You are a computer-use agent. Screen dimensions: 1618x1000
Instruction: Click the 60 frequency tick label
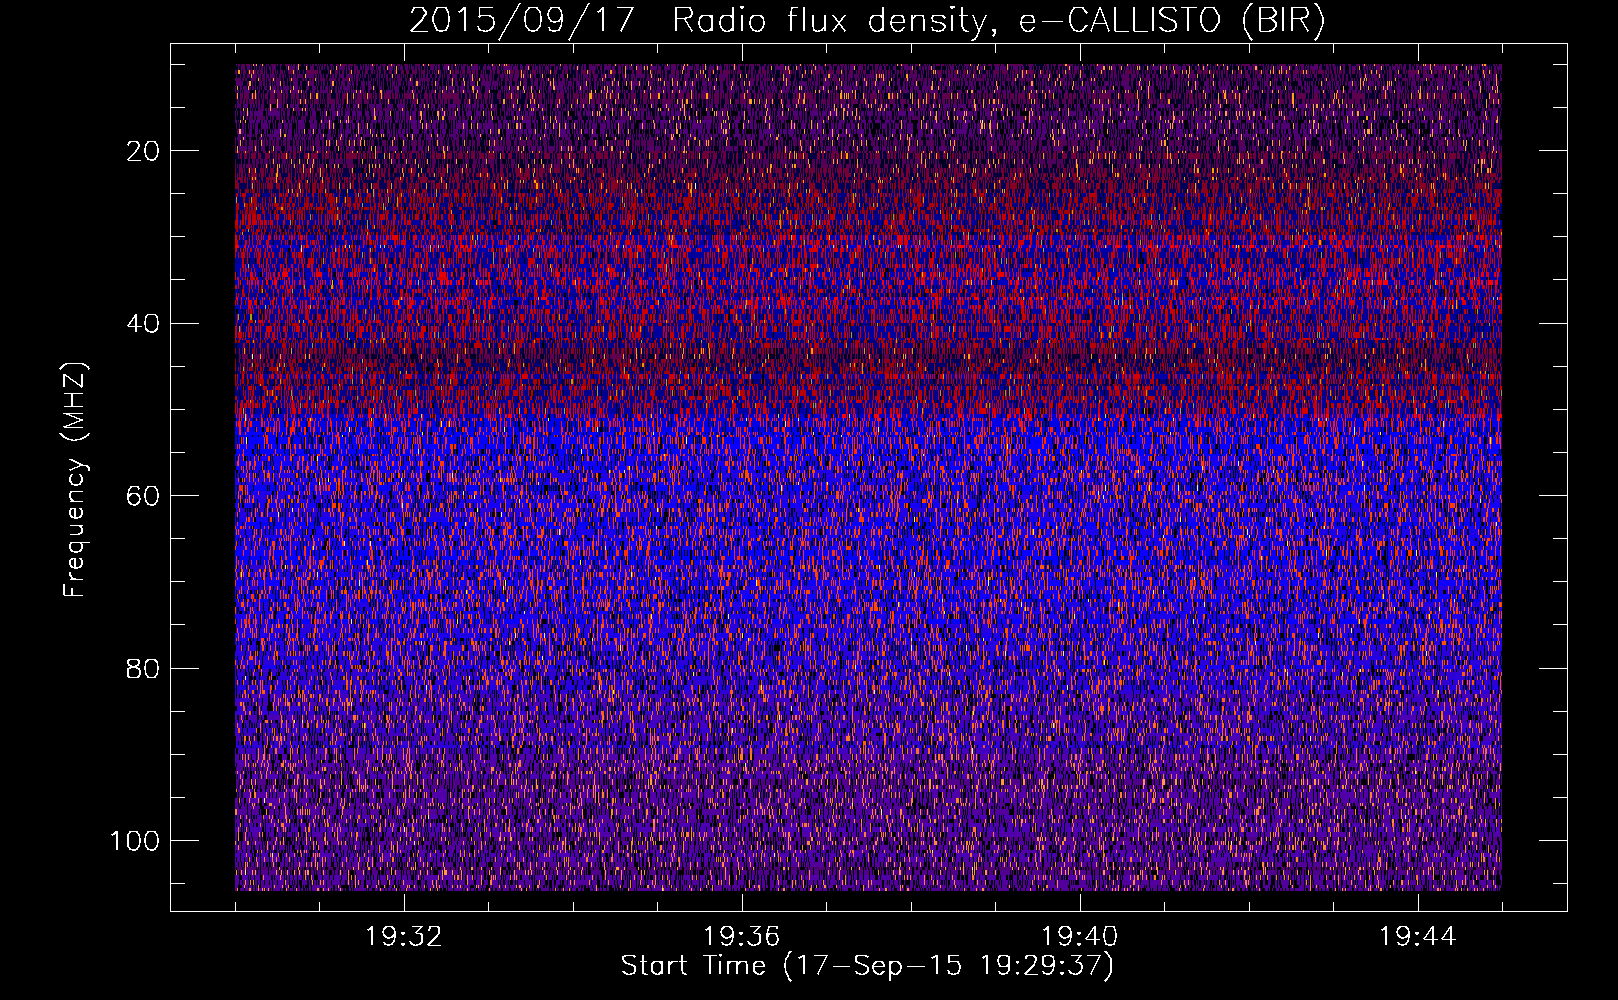(144, 496)
